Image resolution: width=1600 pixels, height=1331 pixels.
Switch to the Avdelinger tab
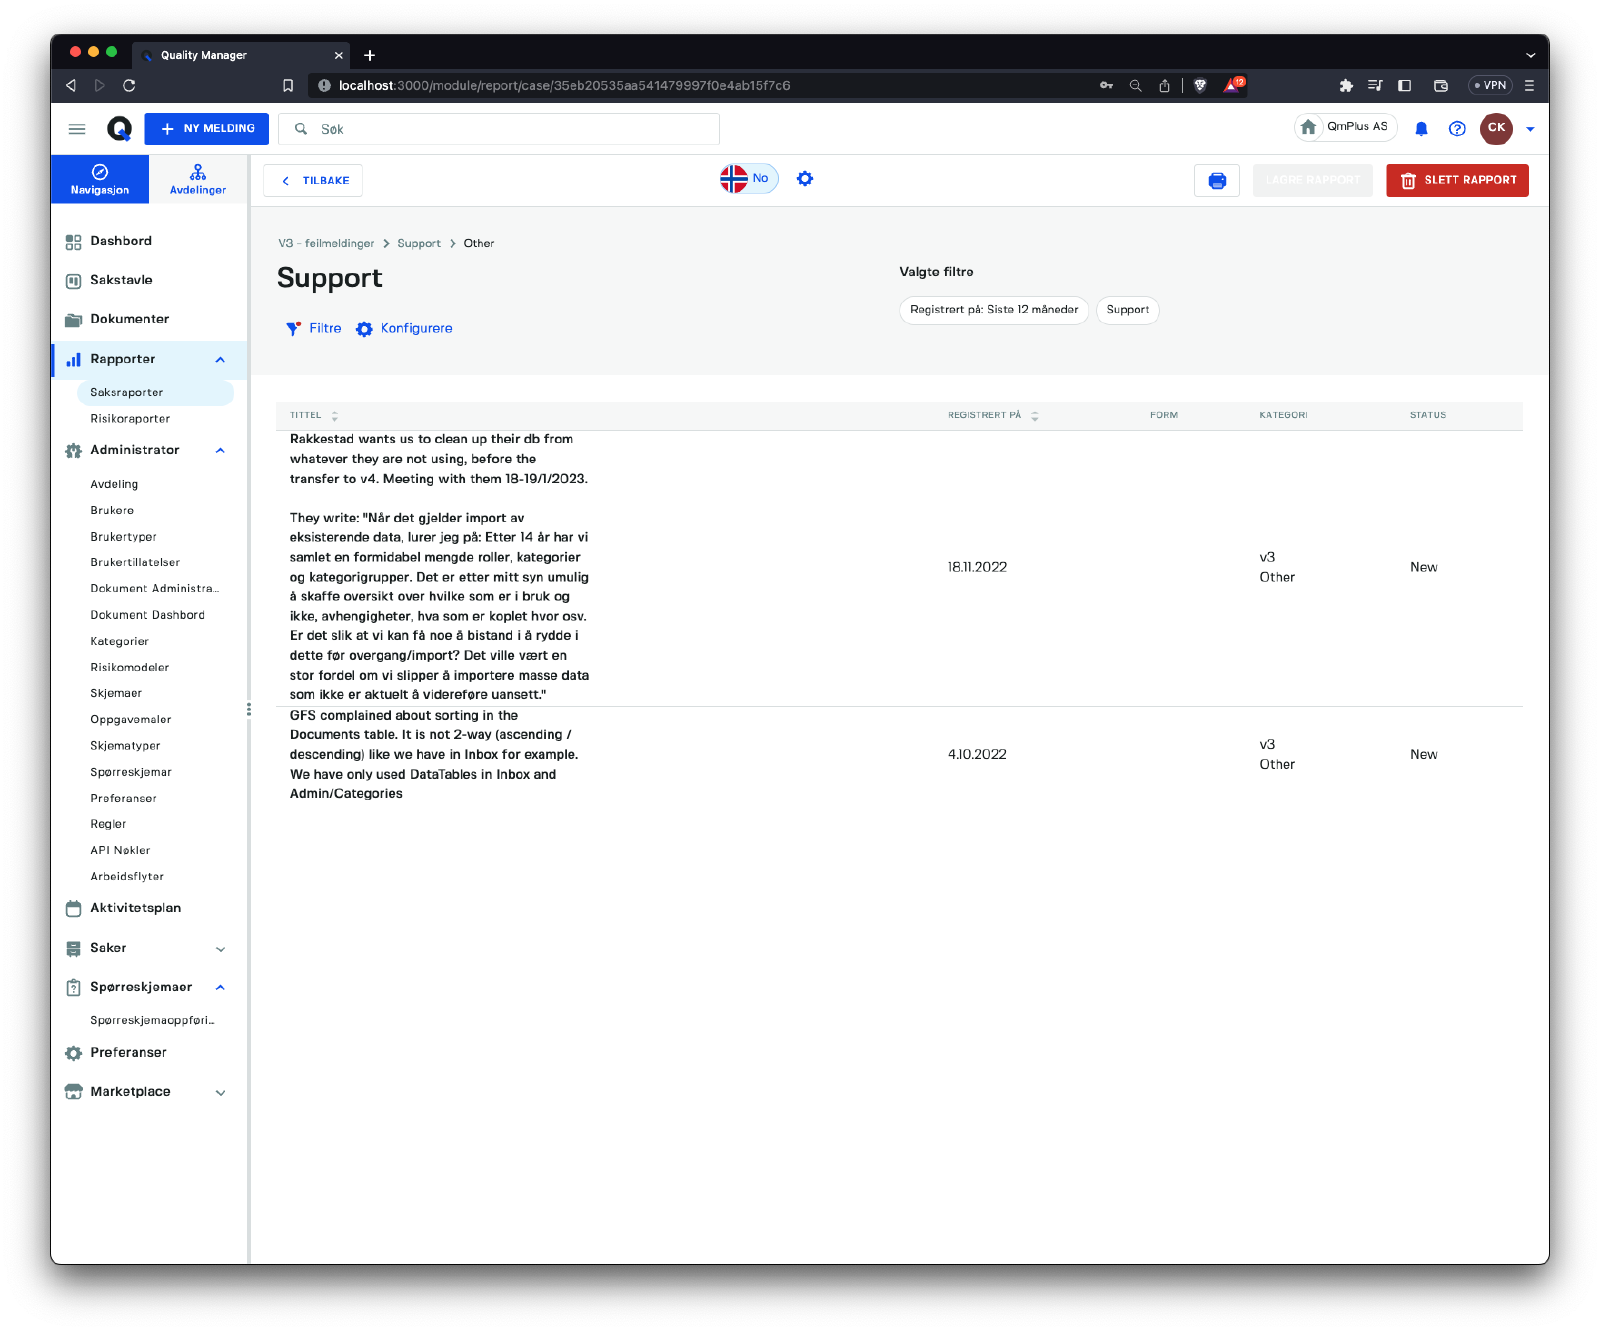(198, 180)
